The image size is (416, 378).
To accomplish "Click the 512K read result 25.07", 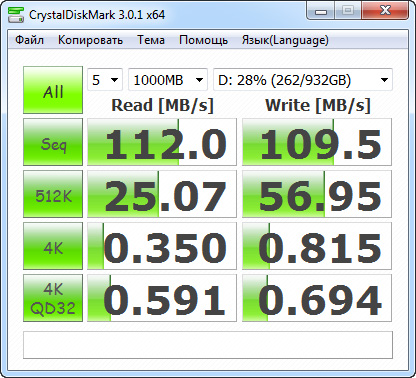I will coord(162,194).
